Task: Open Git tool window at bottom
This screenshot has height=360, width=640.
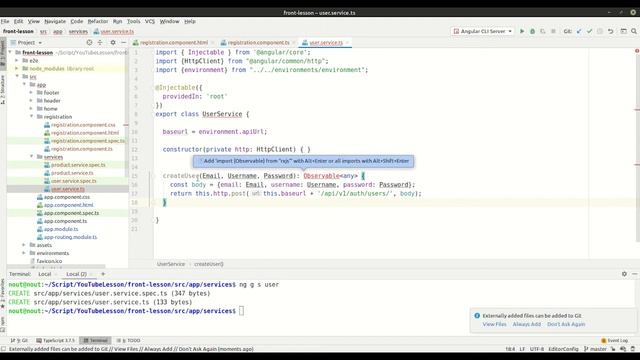Action: pyautogui.click(x=19, y=340)
